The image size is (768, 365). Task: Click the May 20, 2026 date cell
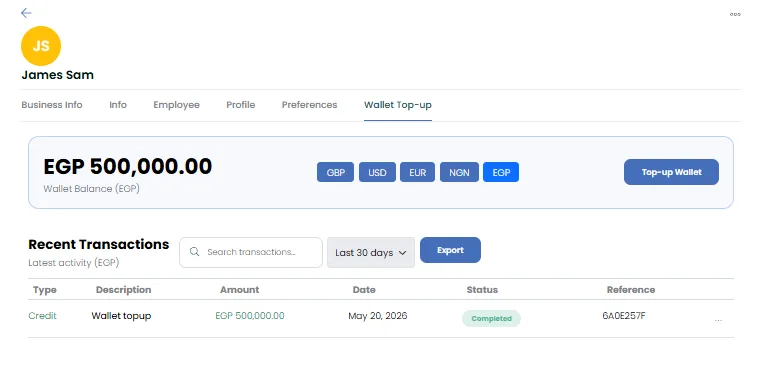(x=378, y=316)
